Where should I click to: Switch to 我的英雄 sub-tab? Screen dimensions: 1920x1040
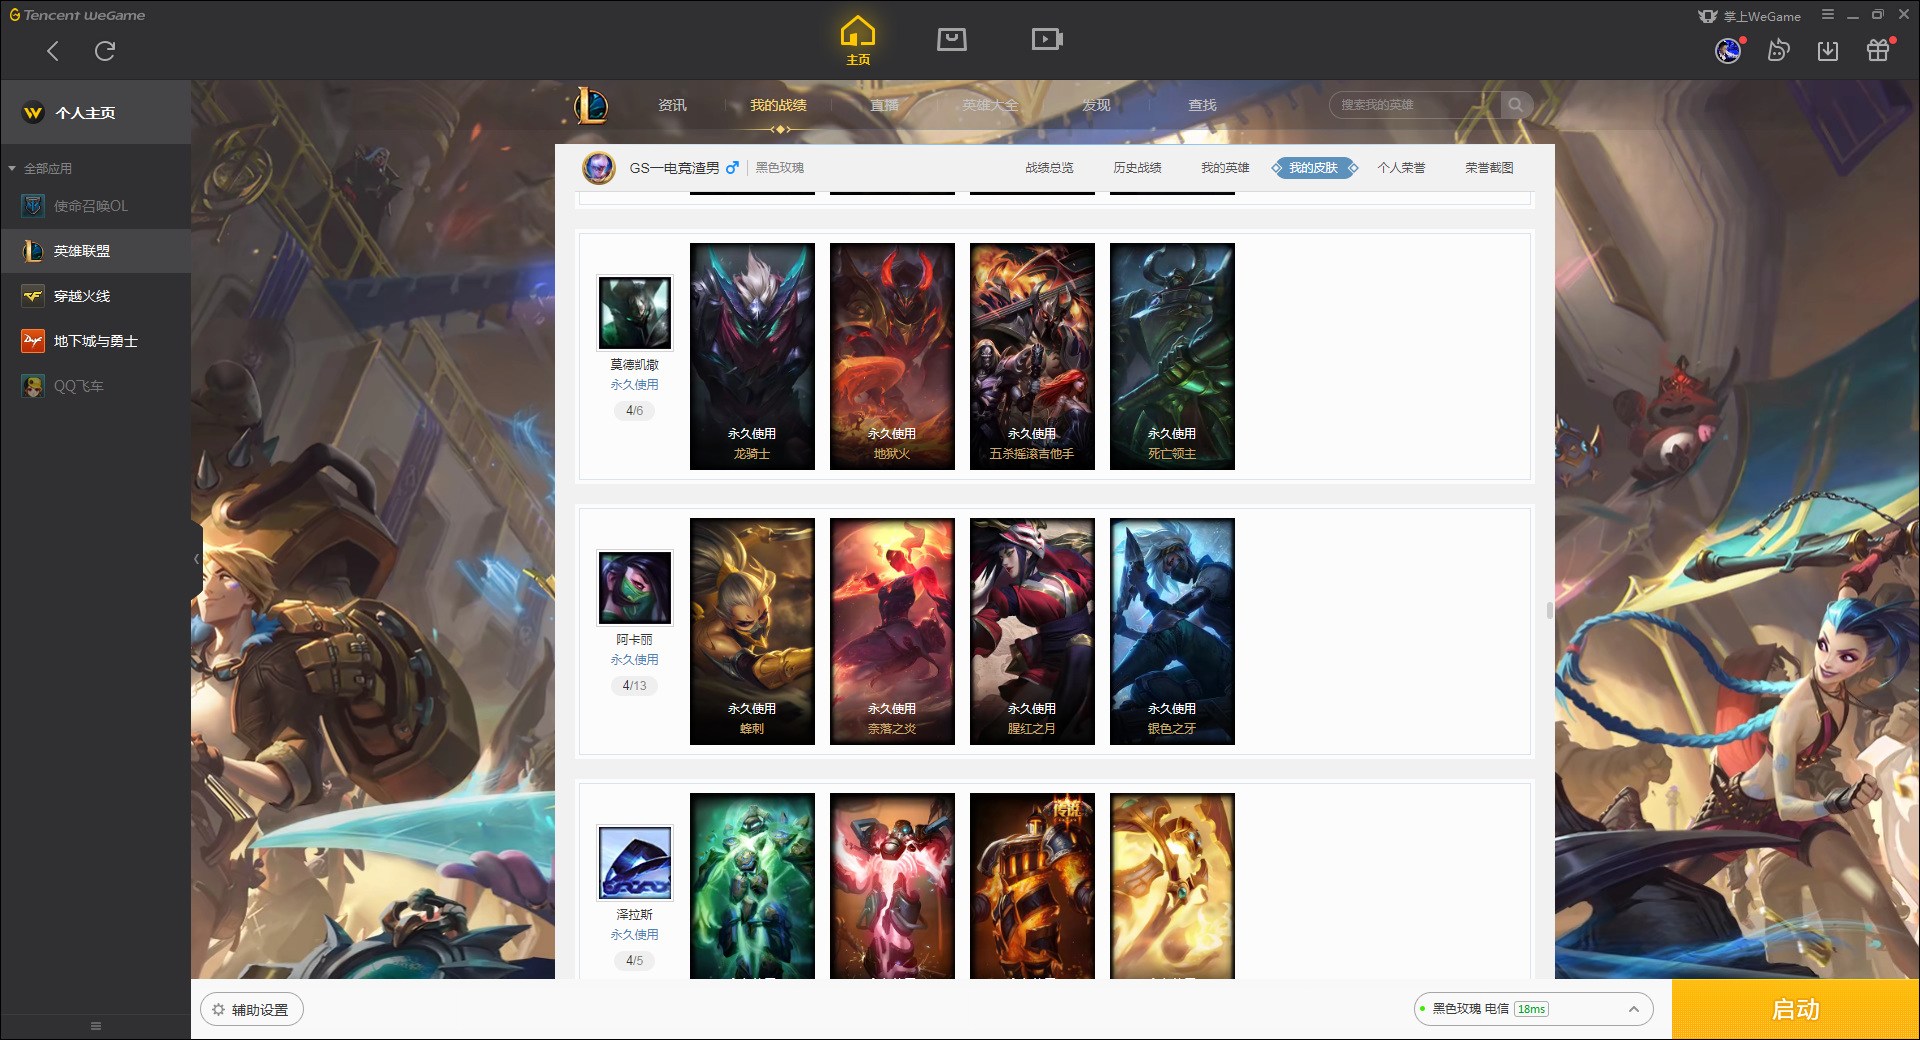[x=1225, y=168]
